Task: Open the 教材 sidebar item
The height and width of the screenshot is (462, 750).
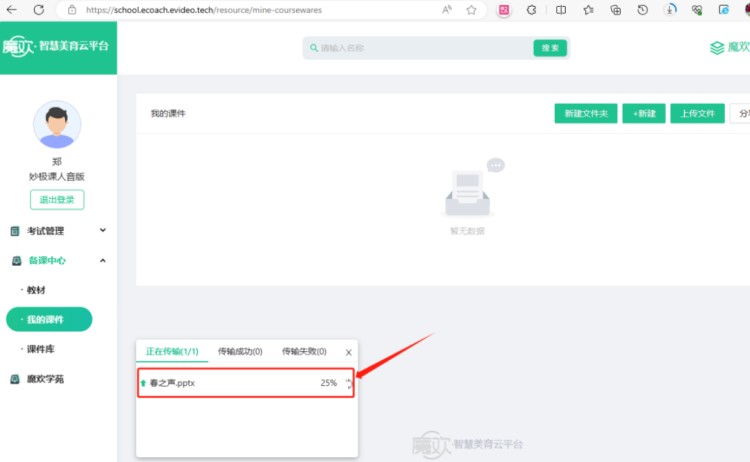Action: click(x=36, y=290)
